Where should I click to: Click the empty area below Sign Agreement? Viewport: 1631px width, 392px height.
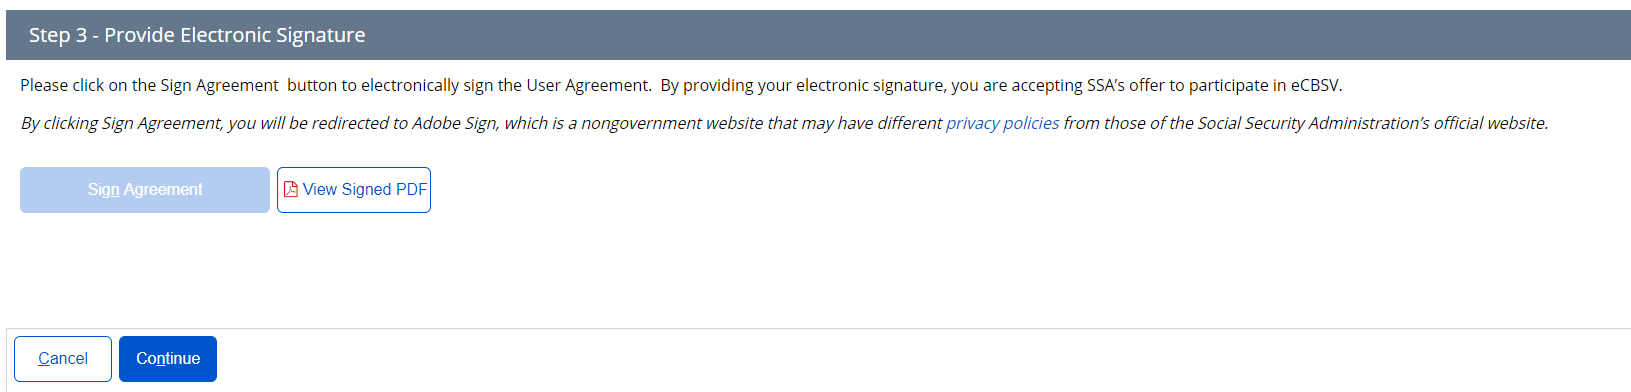click(x=145, y=268)
